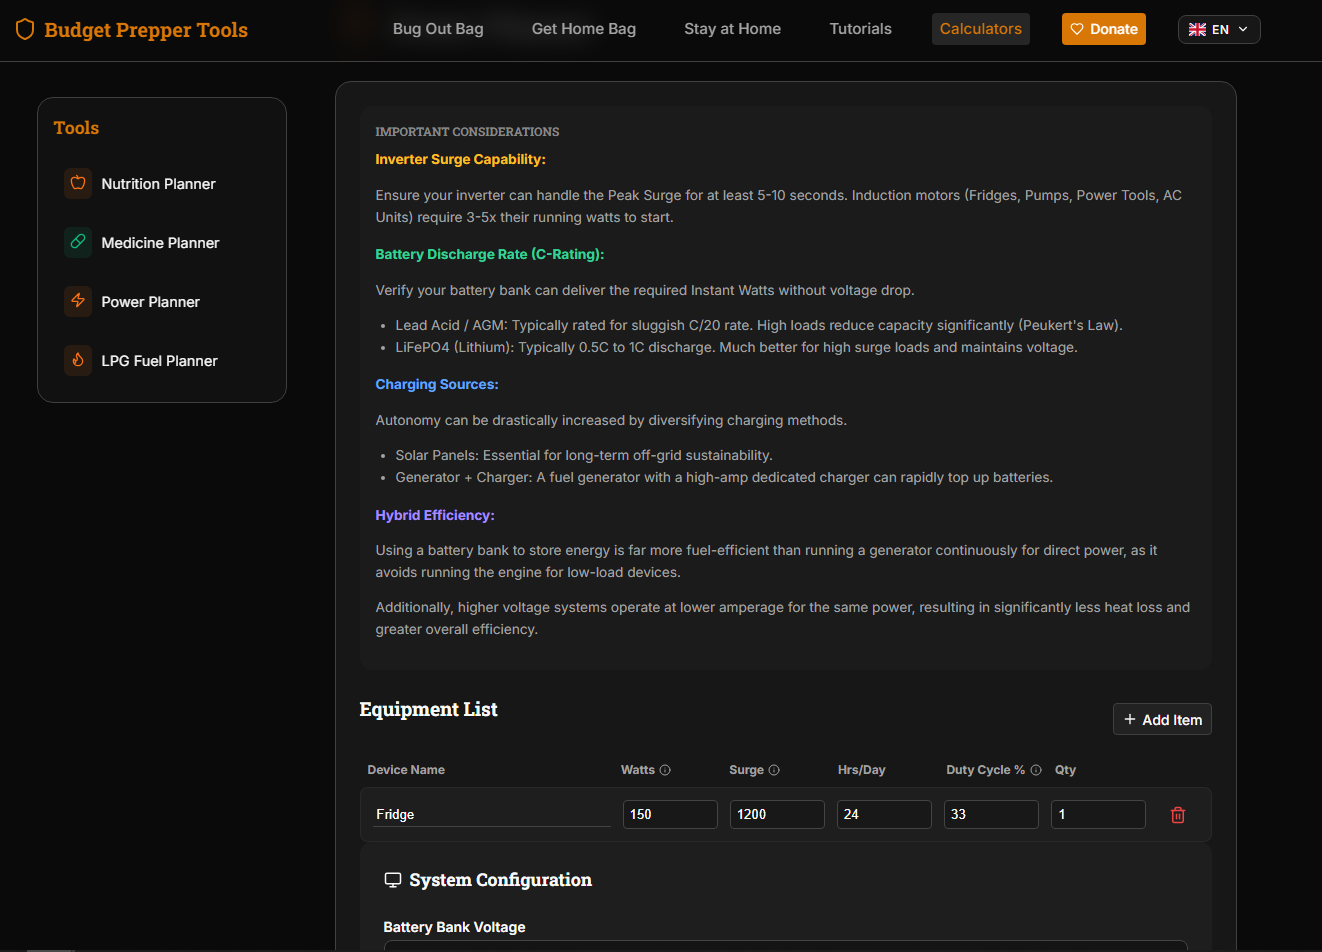Open LPG Fuel Planner from sidebar
1322x952 pixels.
[162, 361]
